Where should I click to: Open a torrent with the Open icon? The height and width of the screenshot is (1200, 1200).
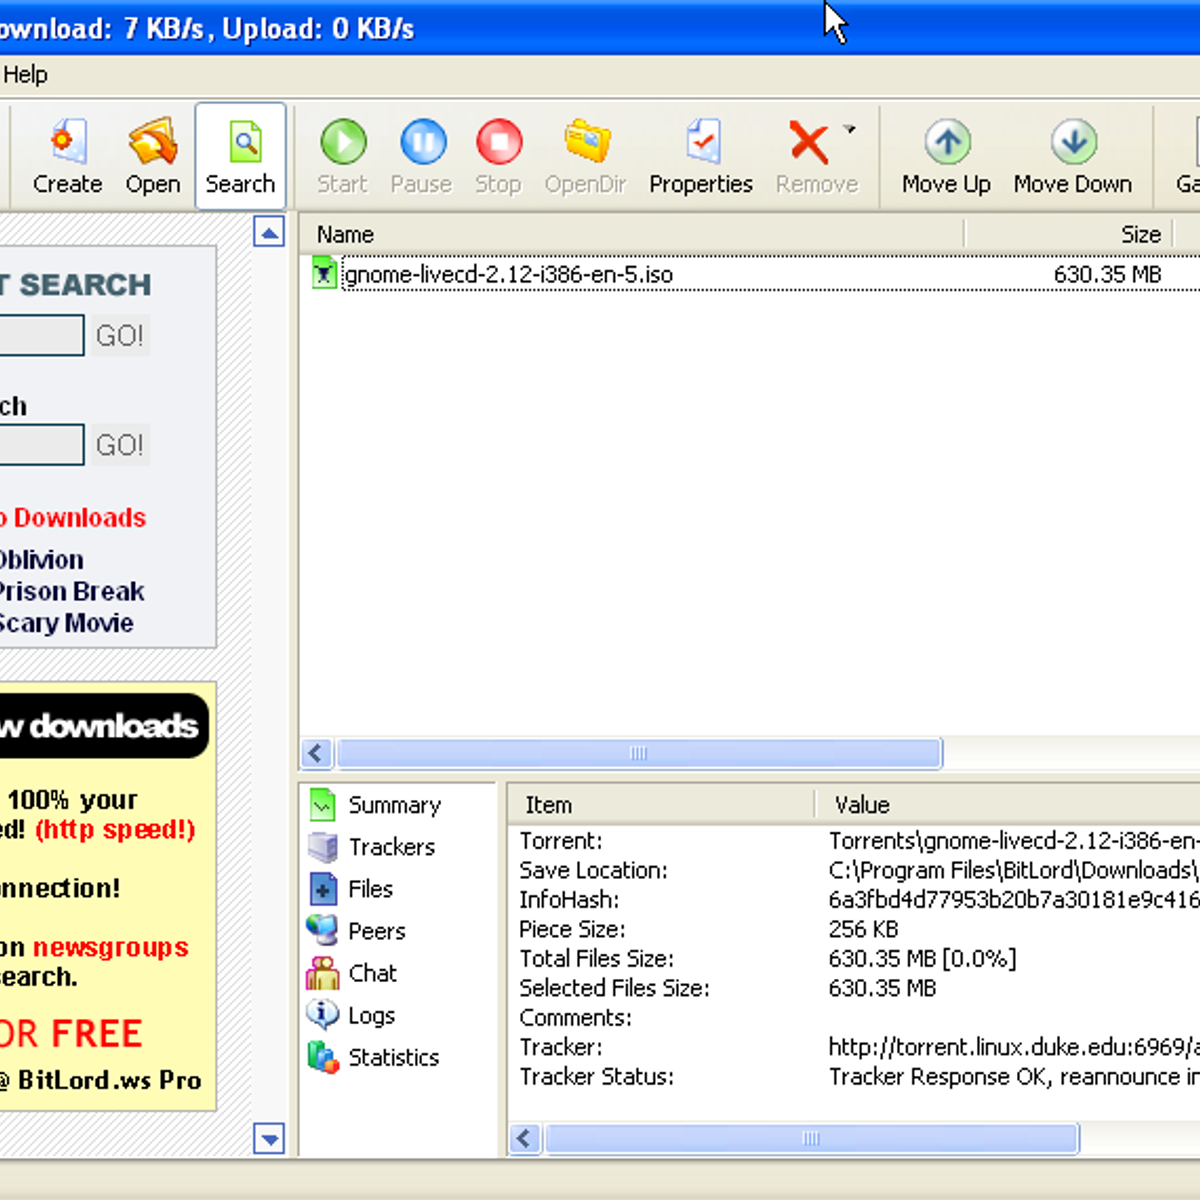tap(153, 157)
